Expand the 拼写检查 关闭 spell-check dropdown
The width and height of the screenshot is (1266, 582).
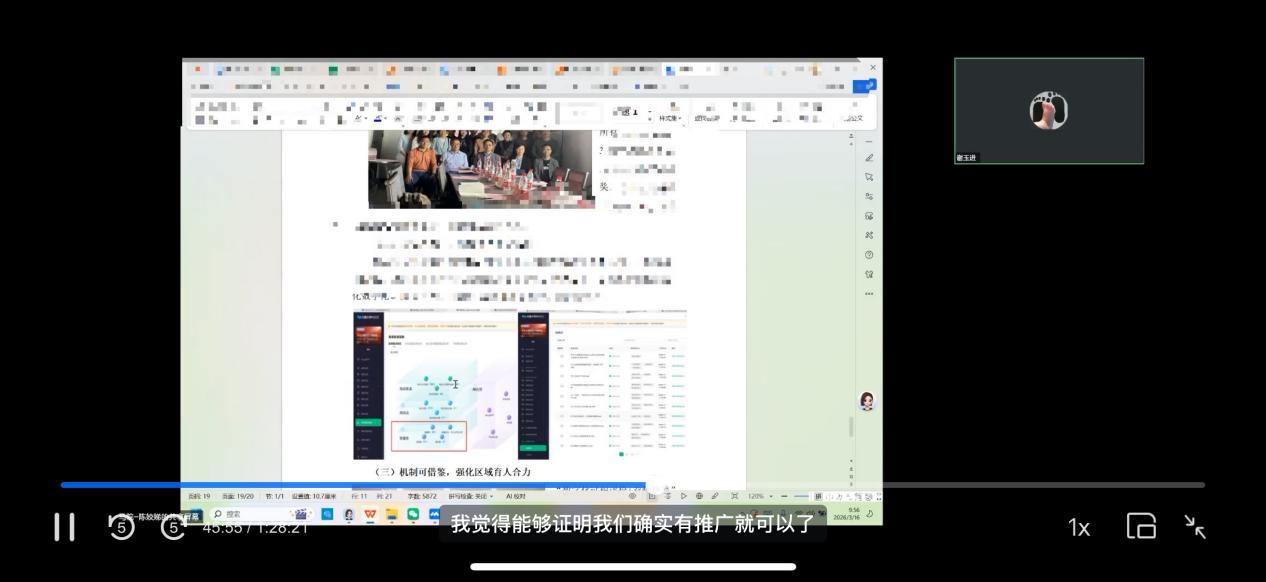(472, 494)
